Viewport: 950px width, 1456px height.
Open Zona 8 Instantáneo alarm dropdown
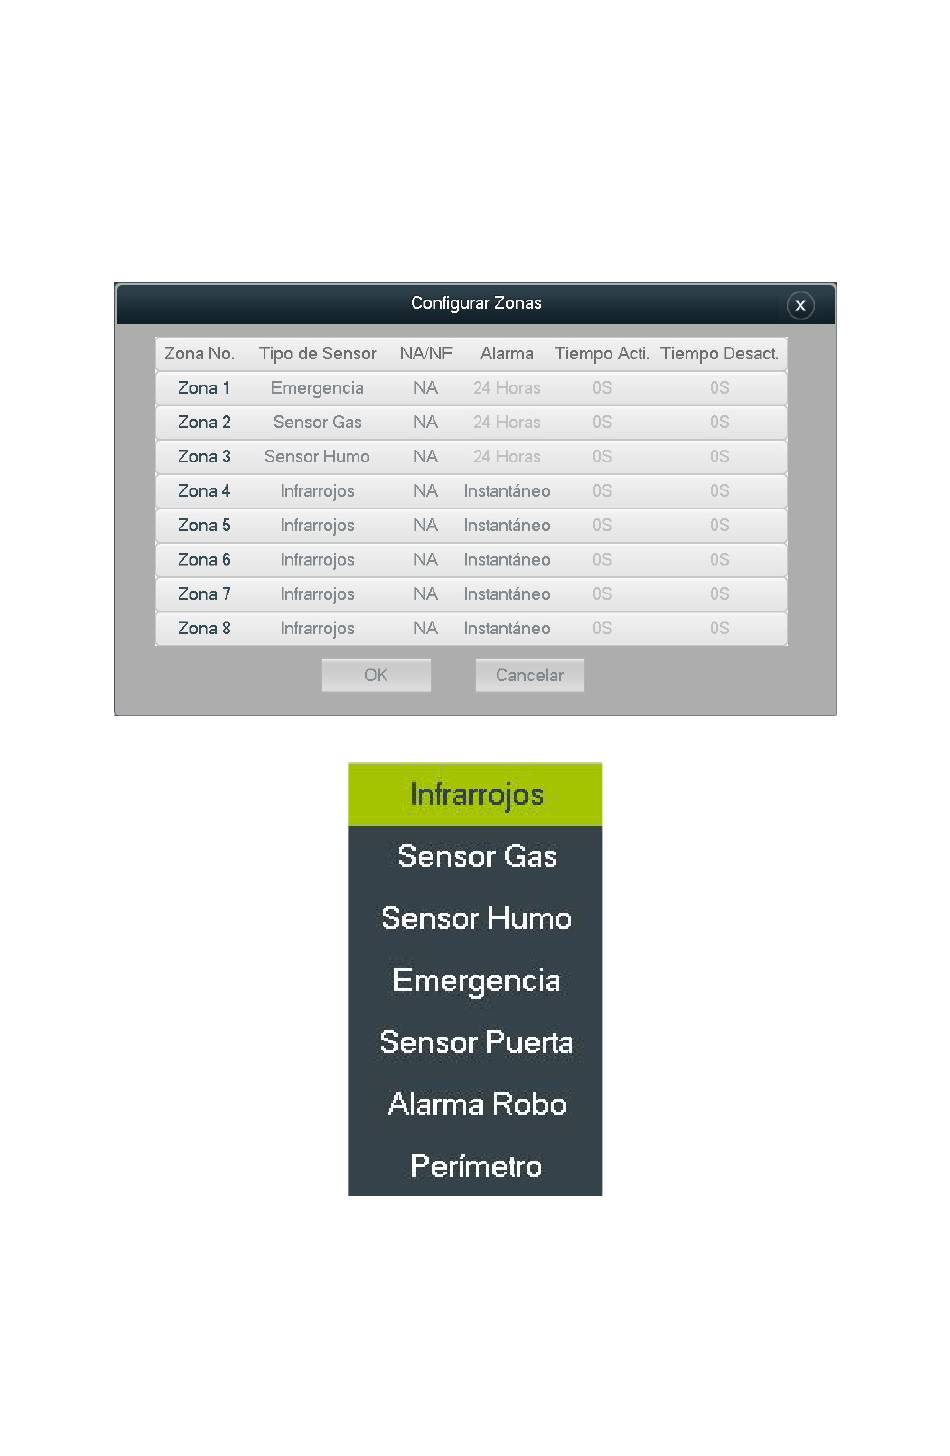pyautogui.click(x=507, y=628)
